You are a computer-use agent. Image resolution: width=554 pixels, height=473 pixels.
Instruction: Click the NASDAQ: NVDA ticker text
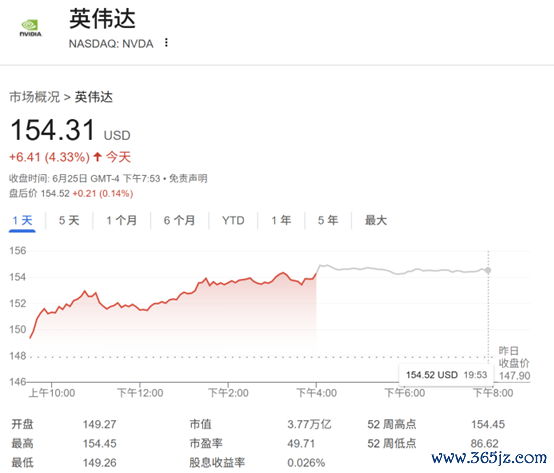coord(111,44)
